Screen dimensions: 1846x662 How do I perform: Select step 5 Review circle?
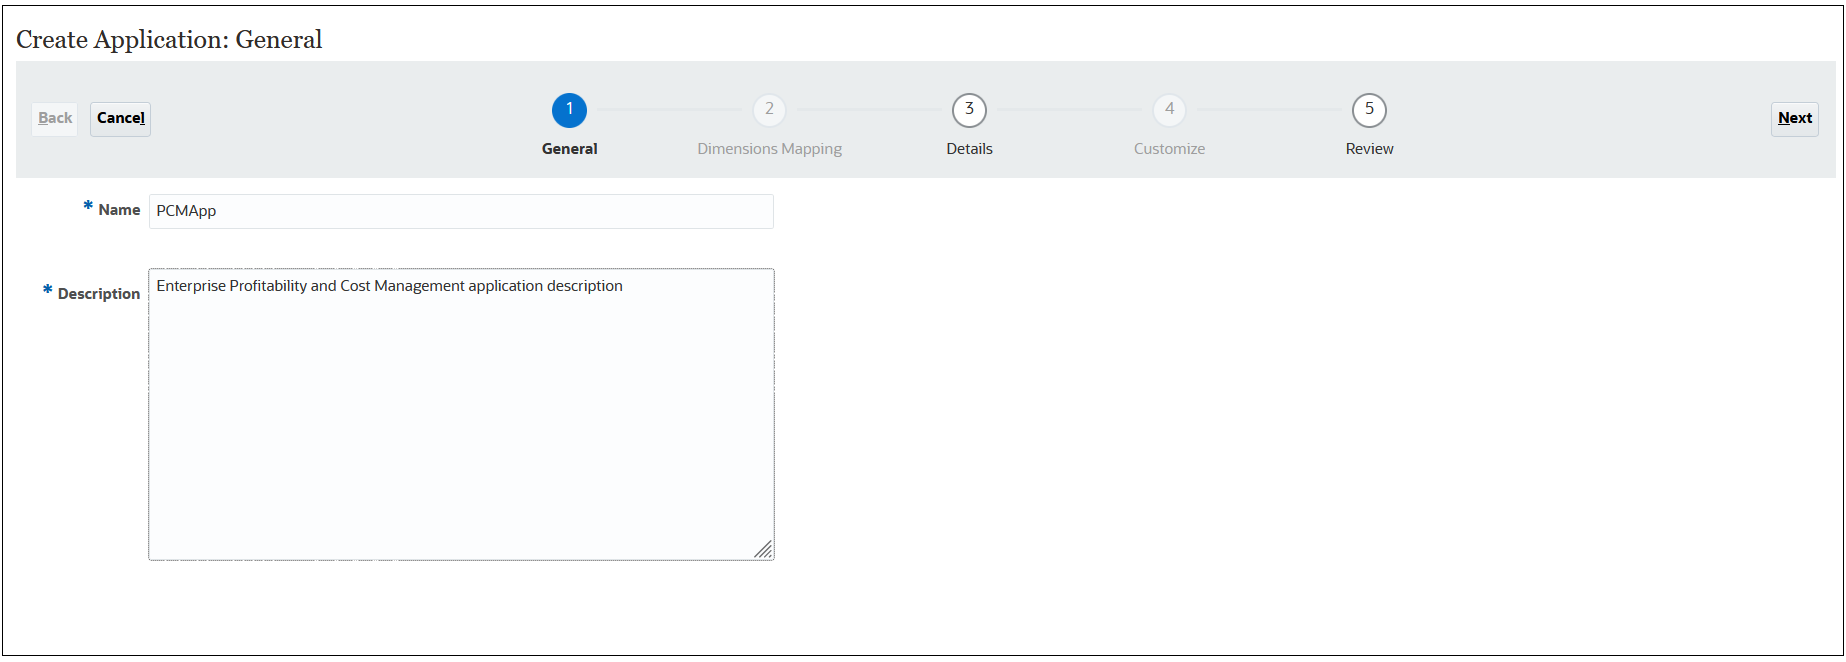[x=1369, y=110]
